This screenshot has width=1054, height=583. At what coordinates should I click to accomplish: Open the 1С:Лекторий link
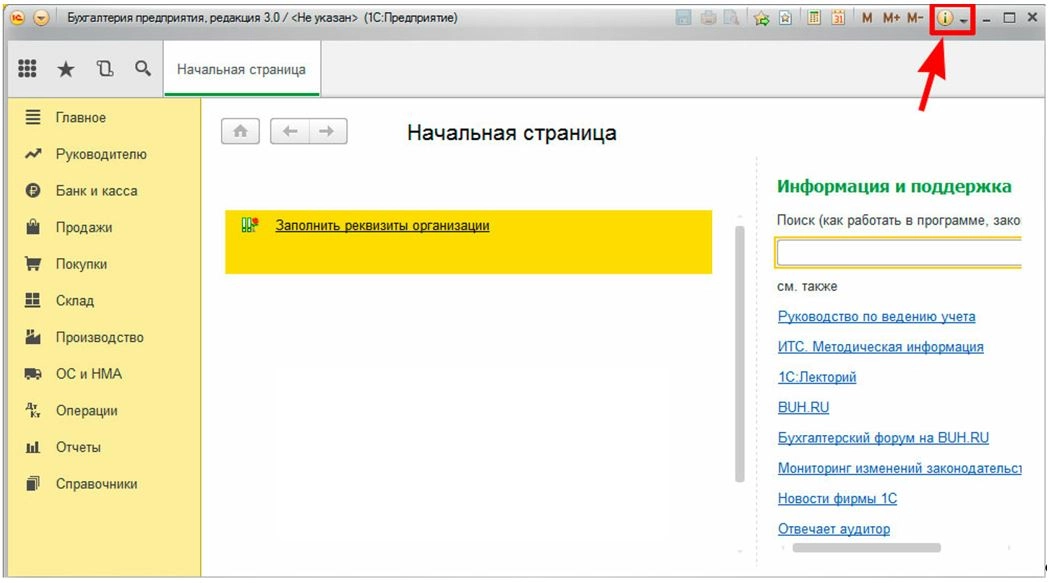pos(817,377)
